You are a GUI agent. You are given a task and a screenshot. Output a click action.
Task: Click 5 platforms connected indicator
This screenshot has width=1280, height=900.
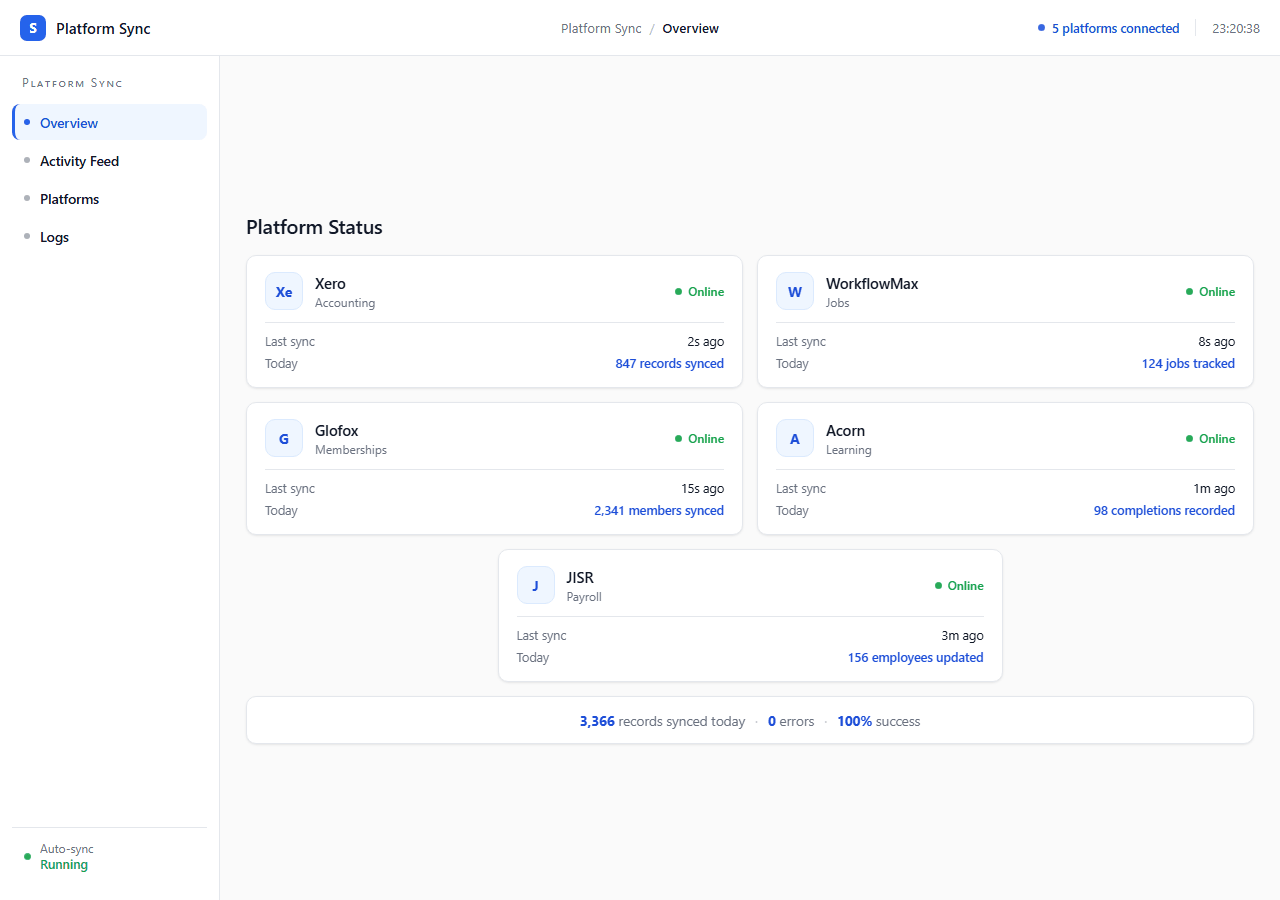[x=1108, y=28]
